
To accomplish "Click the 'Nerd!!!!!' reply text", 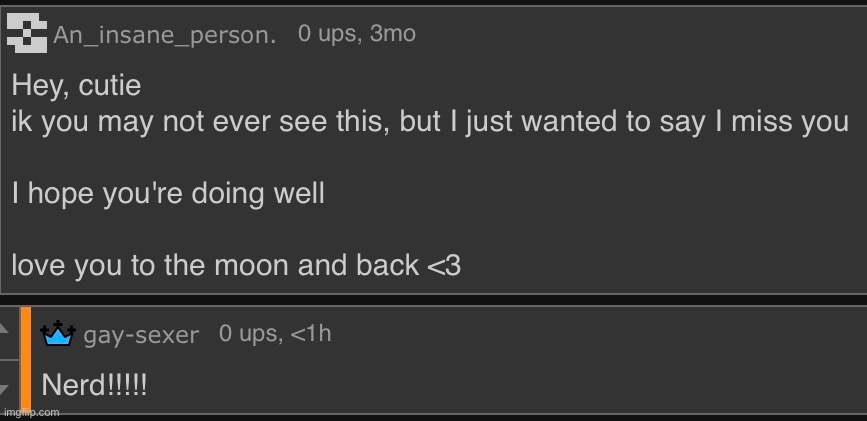I will 94,385.
